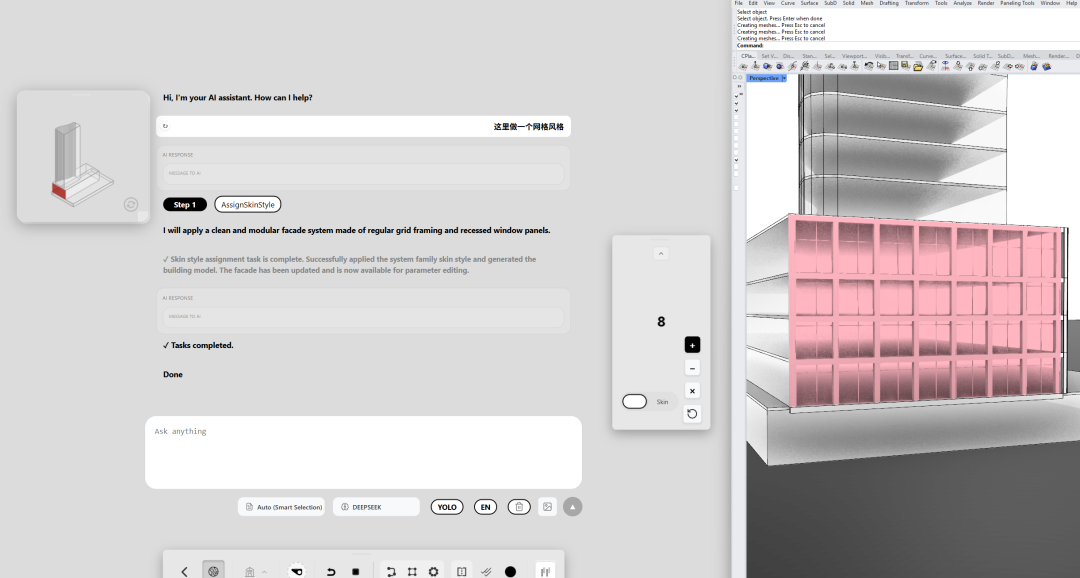Click the undo arrow in the bottom toolbar
This screenshot has width=1080, height=578.
point(331,572)
